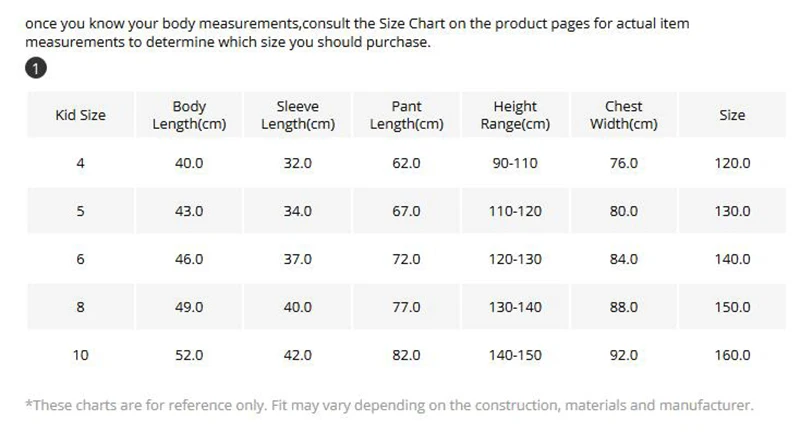Screen dimensions: 800x432
Task: Select the Kid Size column header
Action: [x=81, y=115]
